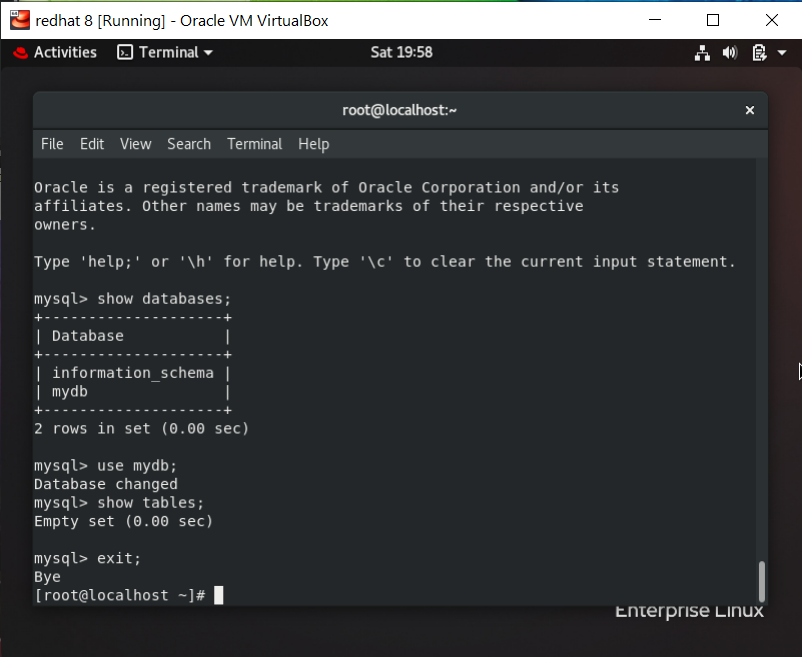Close the VirtualBox window
This screenshot has height=657, width=802.
[772, 20]
